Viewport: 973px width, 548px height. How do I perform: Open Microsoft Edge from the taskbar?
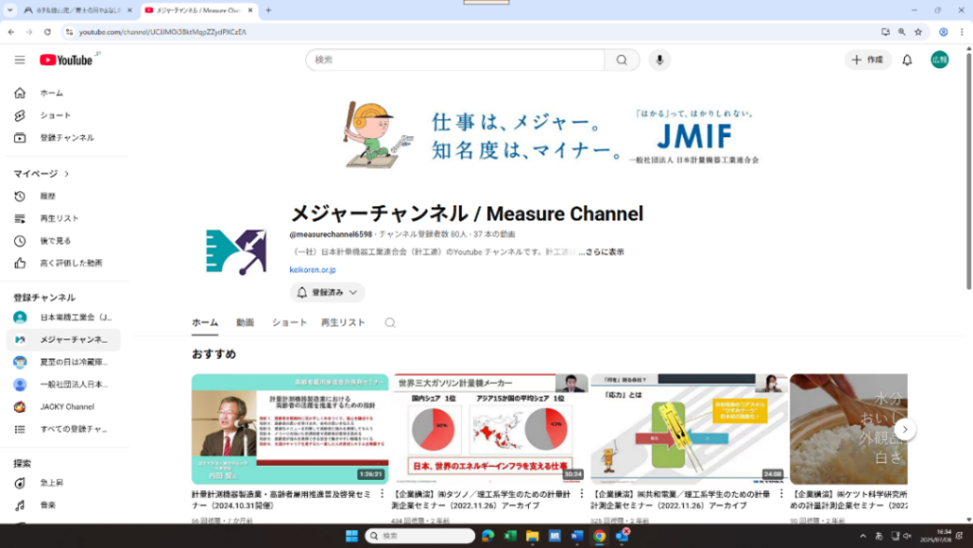tap(488, 536)
